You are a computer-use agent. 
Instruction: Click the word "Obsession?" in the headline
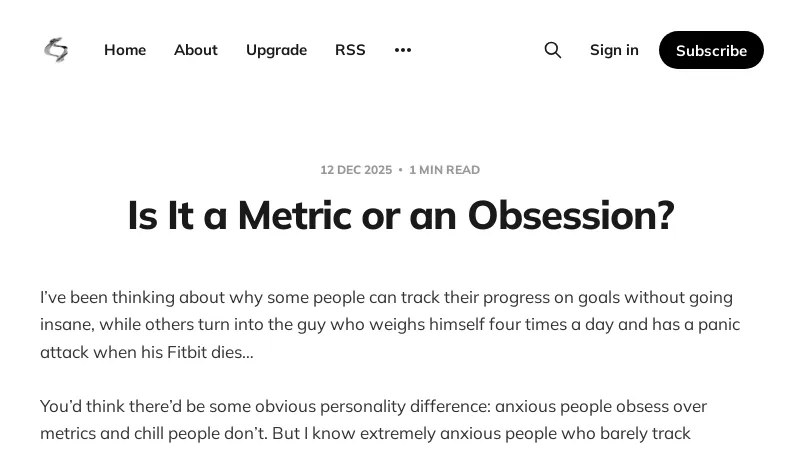point(571,215)
